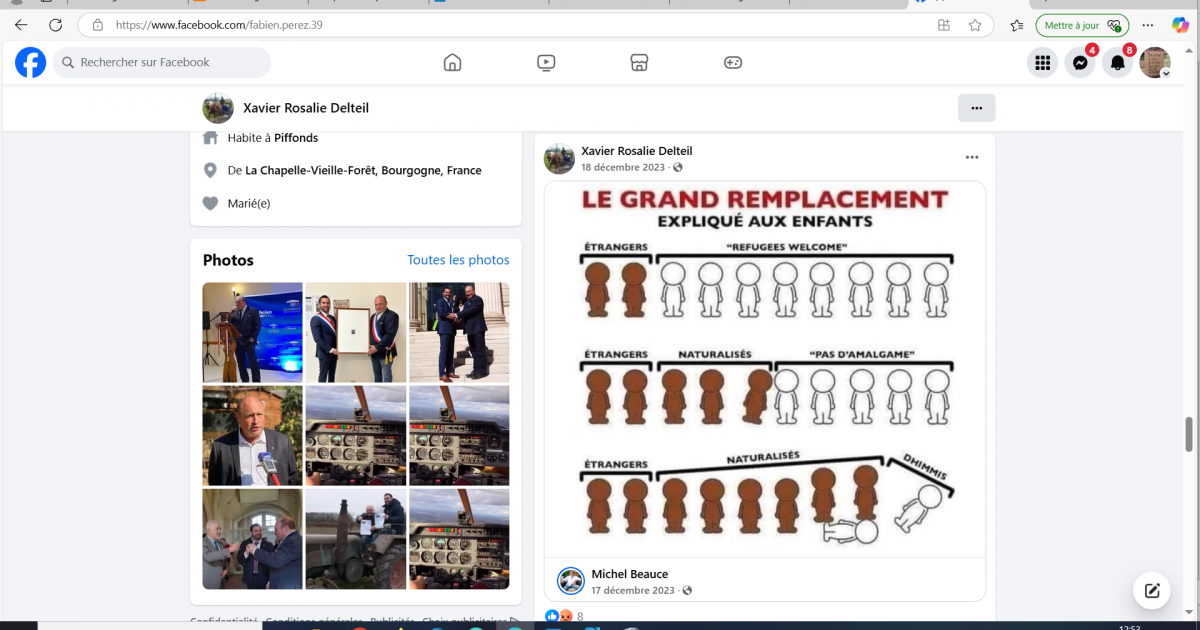Viewport: 1200px width, 630px height.
Task: Click the new message compose icon
Action: [1151, 590]
